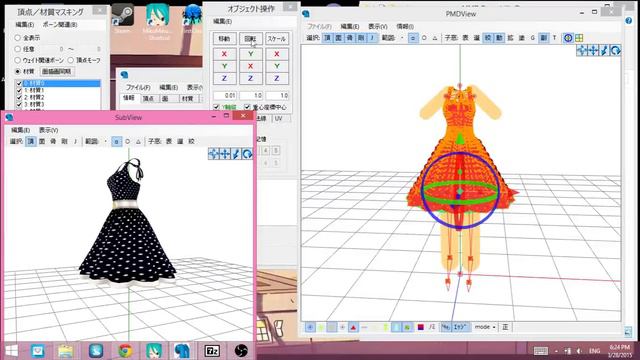The width and height of the screenshot is (640, 360).
Task: Toggle the four-pane grid icon in PMDView
Action: (x=579, y=38)
